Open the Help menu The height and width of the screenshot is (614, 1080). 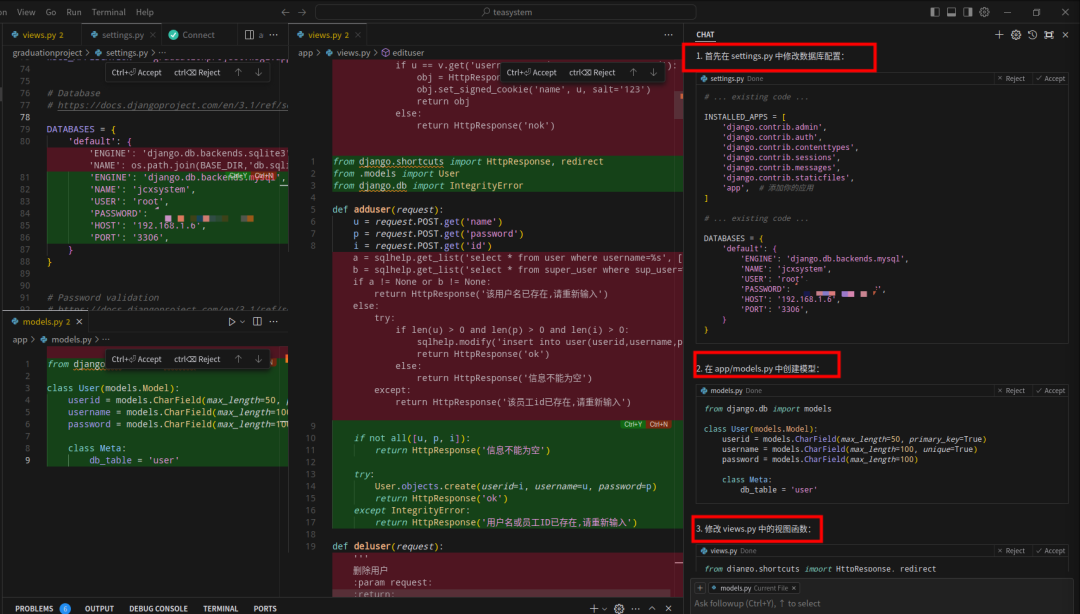click(145, 12)
